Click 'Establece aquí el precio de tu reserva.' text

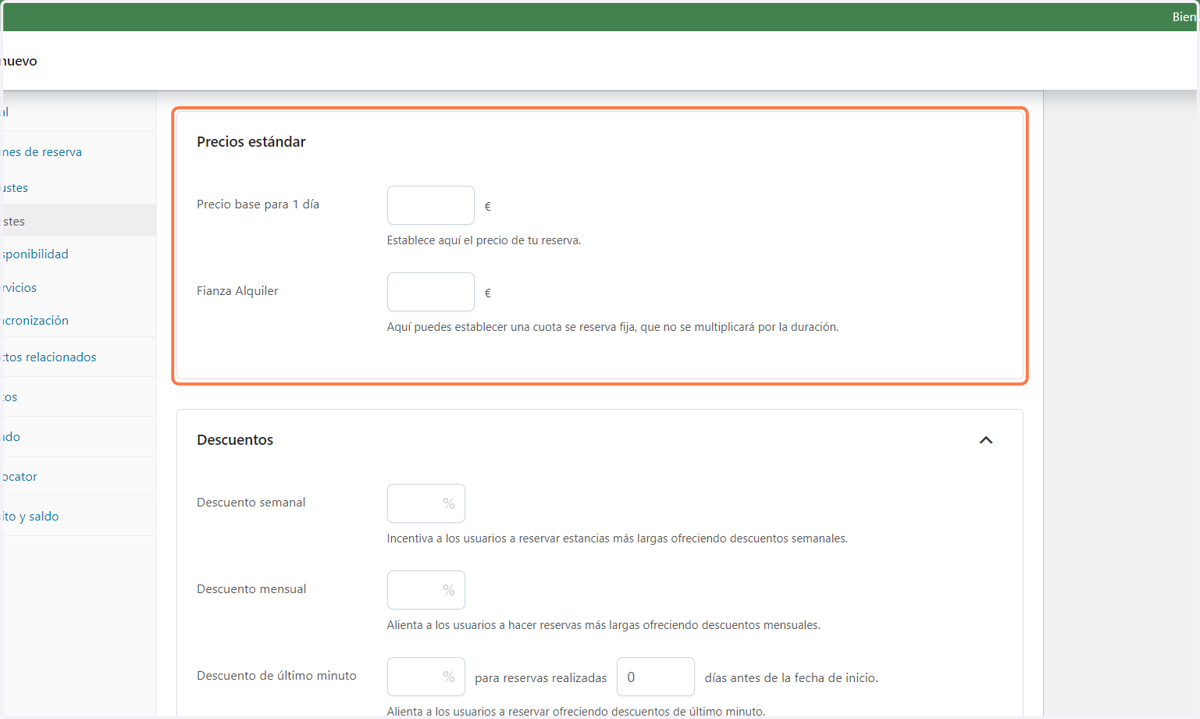point(484,241)
